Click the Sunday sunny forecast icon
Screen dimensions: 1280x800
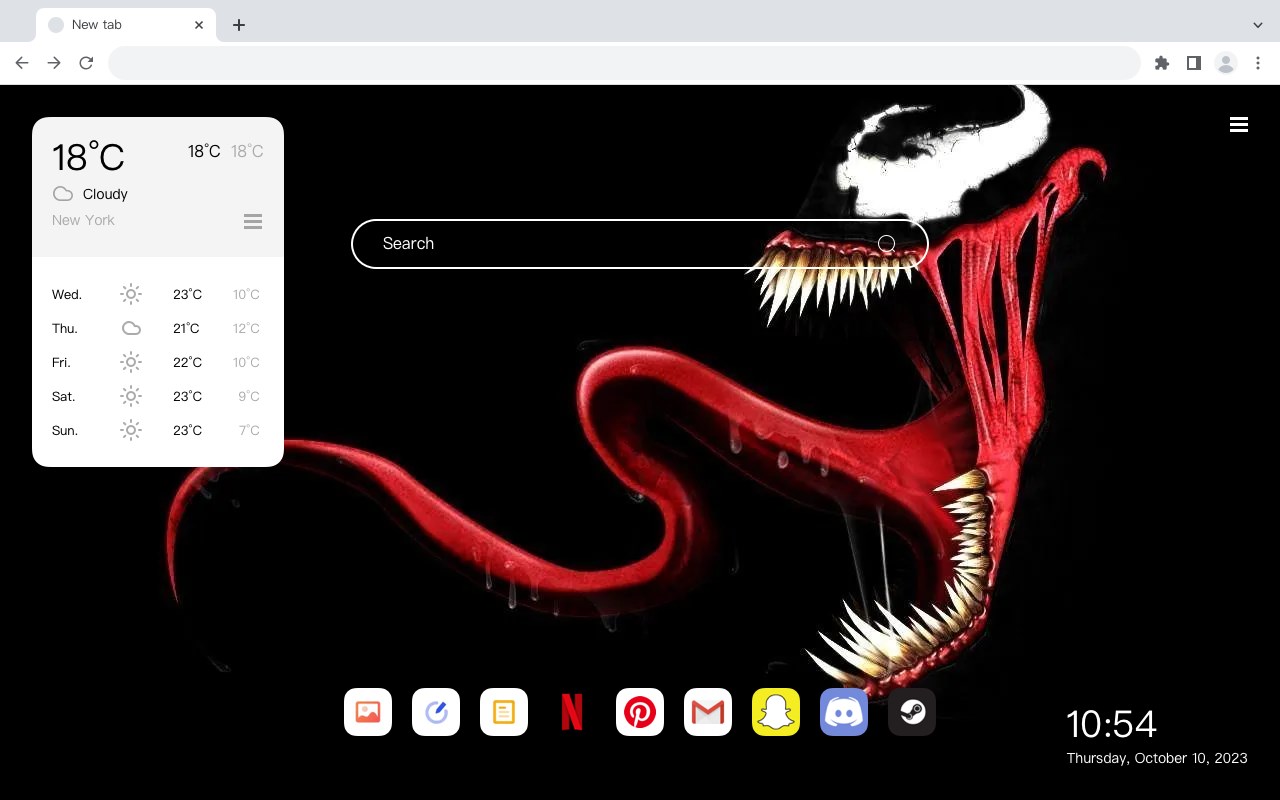131,430
